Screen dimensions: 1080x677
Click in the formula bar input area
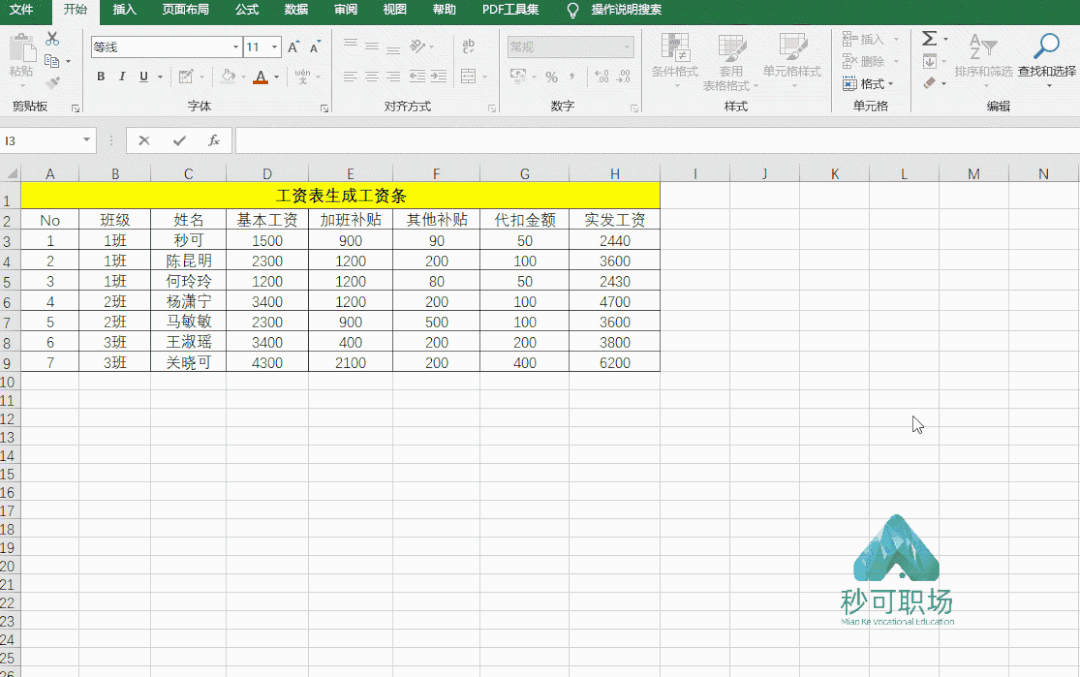657,140
